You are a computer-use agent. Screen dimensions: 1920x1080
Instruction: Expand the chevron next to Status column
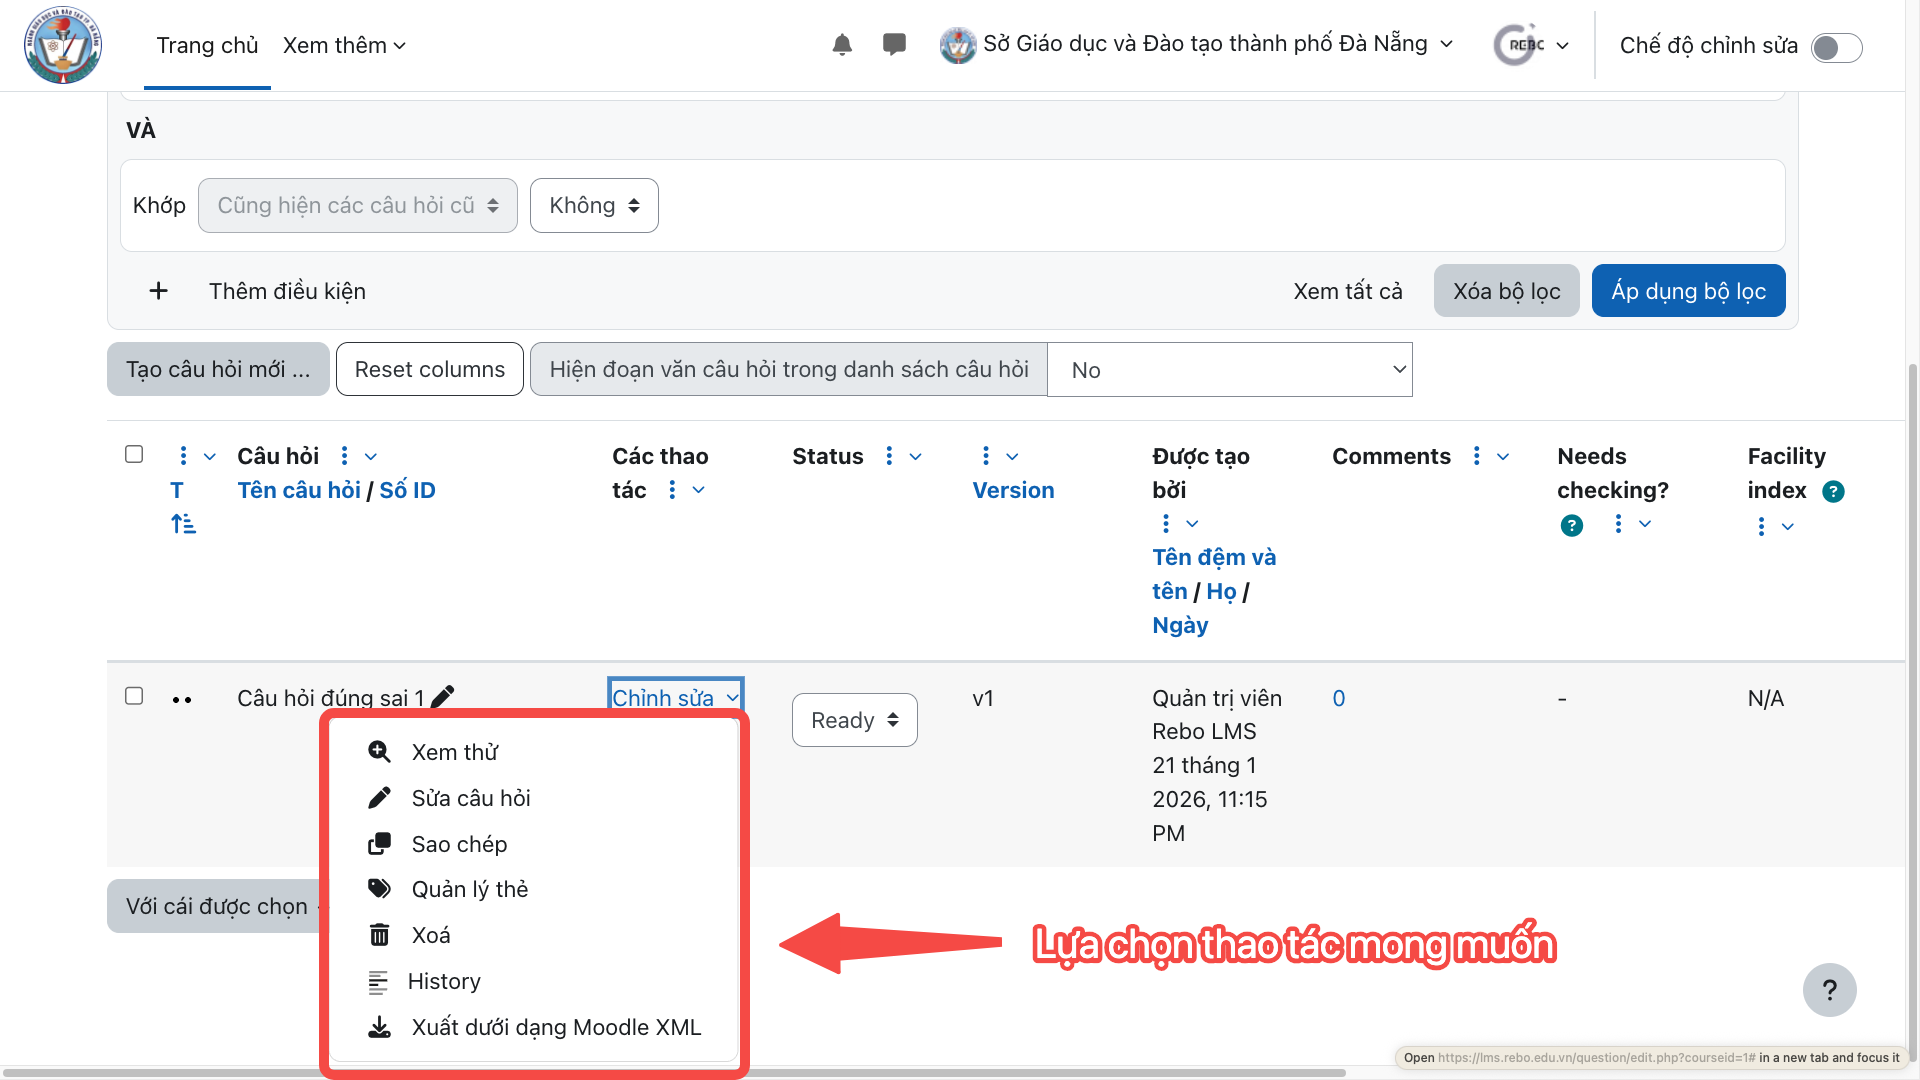pos(915,456)
